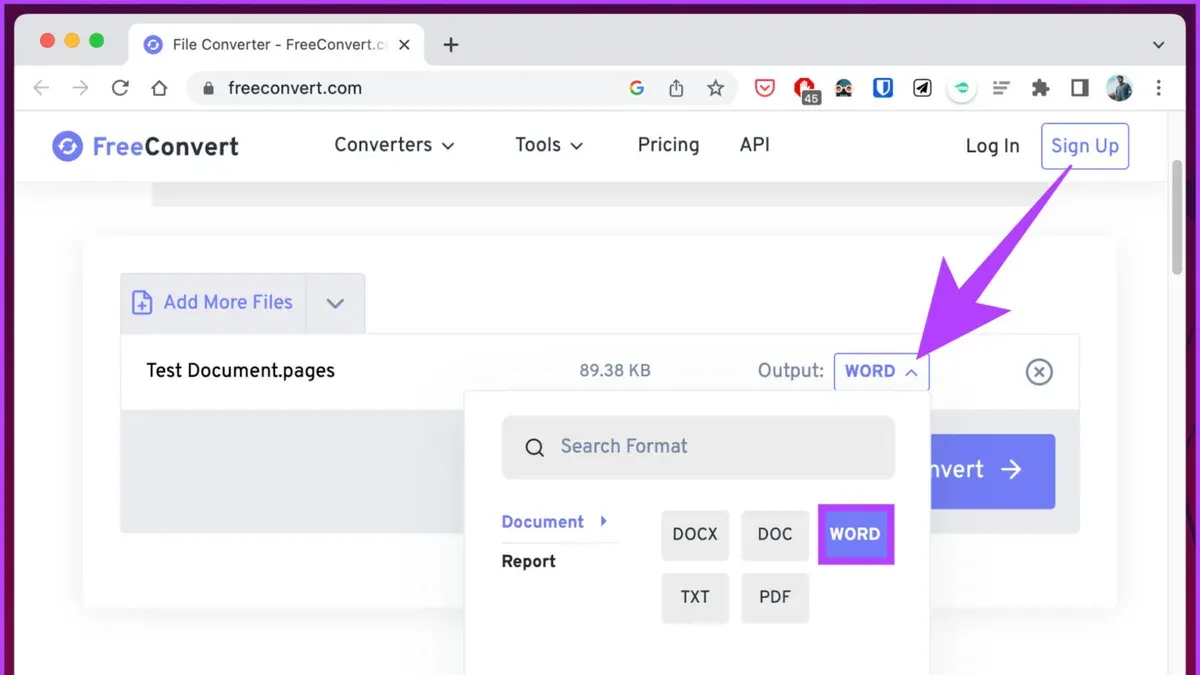The height and width of the screenshot is (675, 1200).
Task: Click the Test Document.pages file name
Action: point(241,371)
